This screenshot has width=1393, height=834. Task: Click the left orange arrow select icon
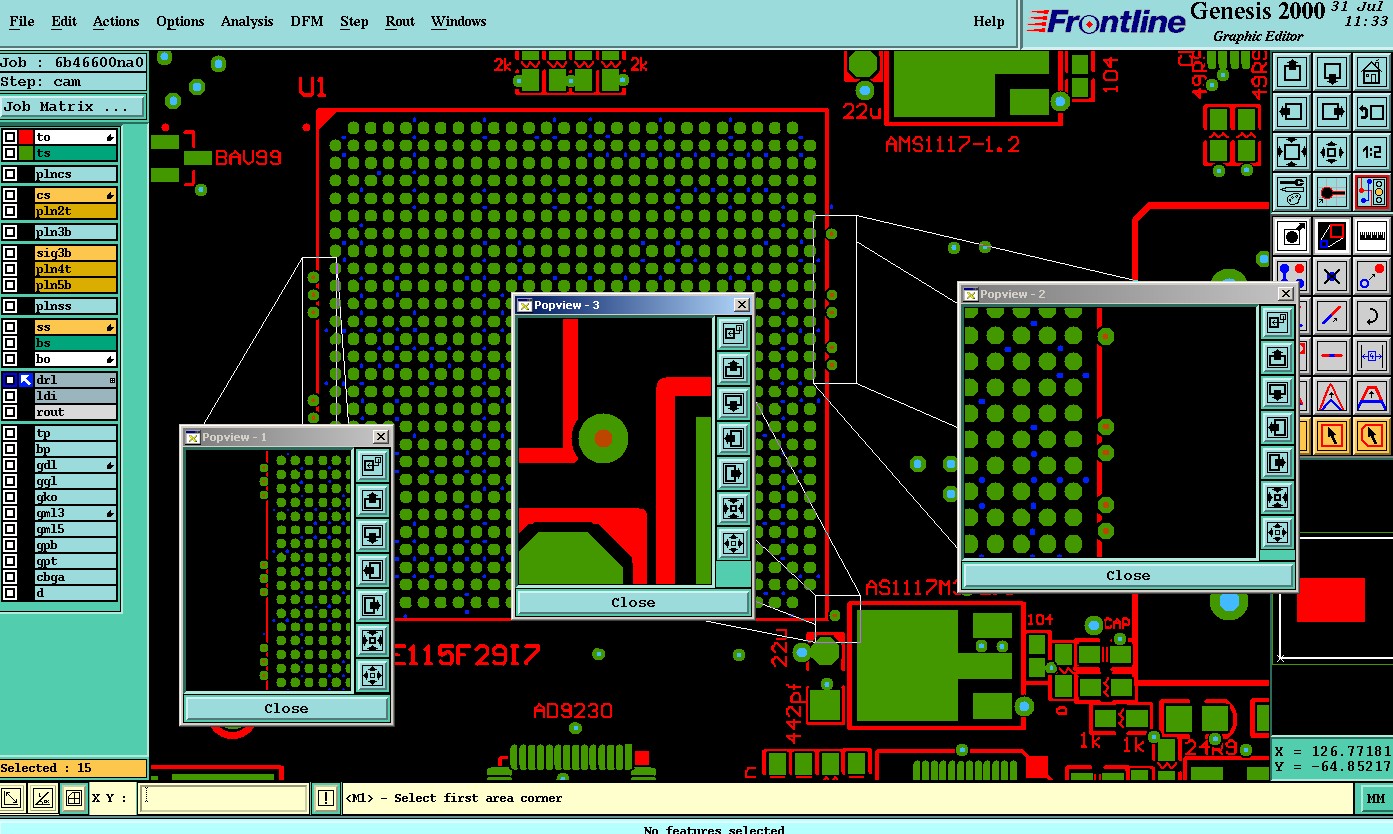click(x=1332, y=436)
